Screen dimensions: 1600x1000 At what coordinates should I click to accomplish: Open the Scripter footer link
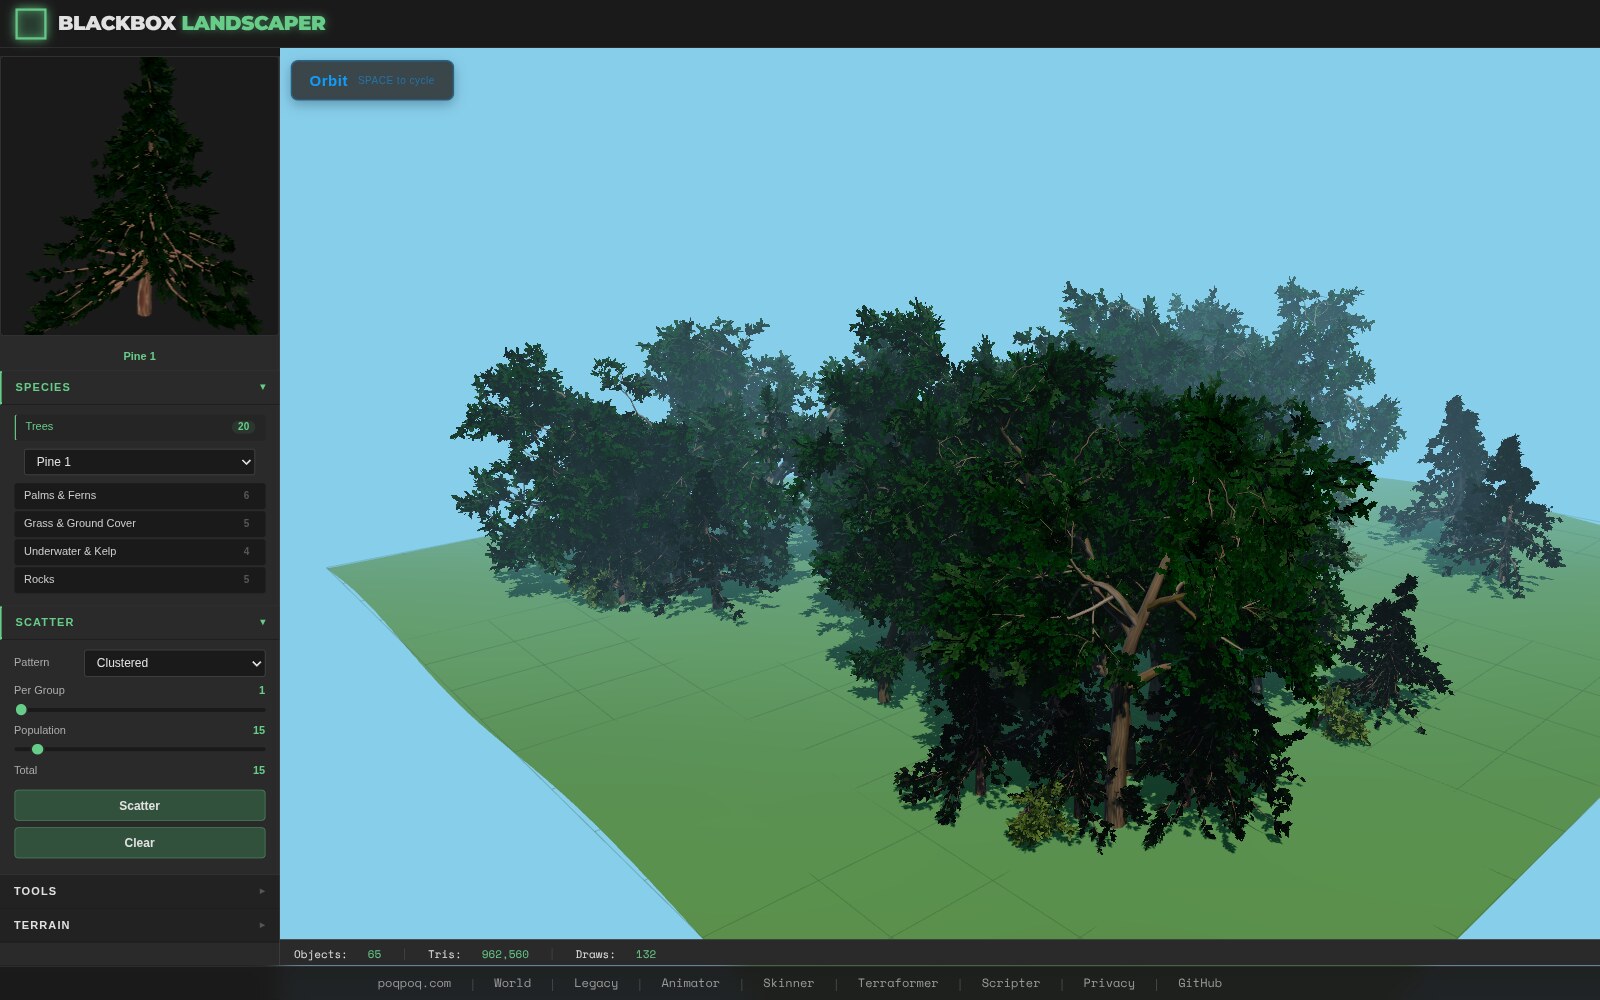1010,983
